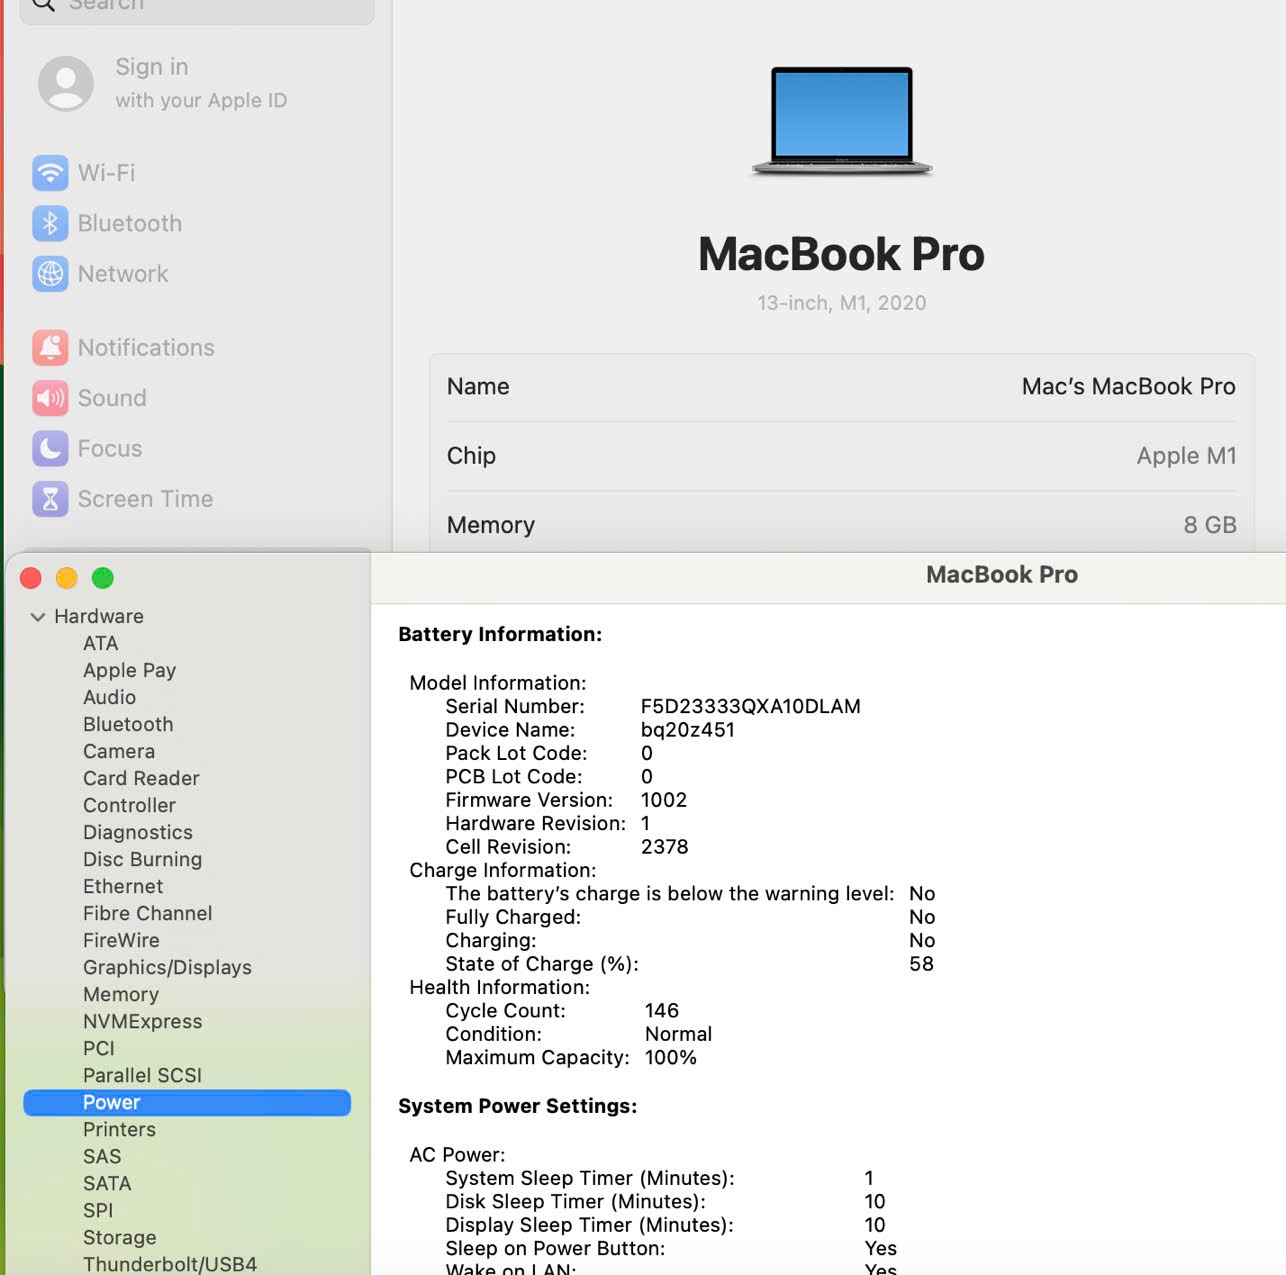
Task: Open Graphics/Displays in System Information
Action: 167,967
